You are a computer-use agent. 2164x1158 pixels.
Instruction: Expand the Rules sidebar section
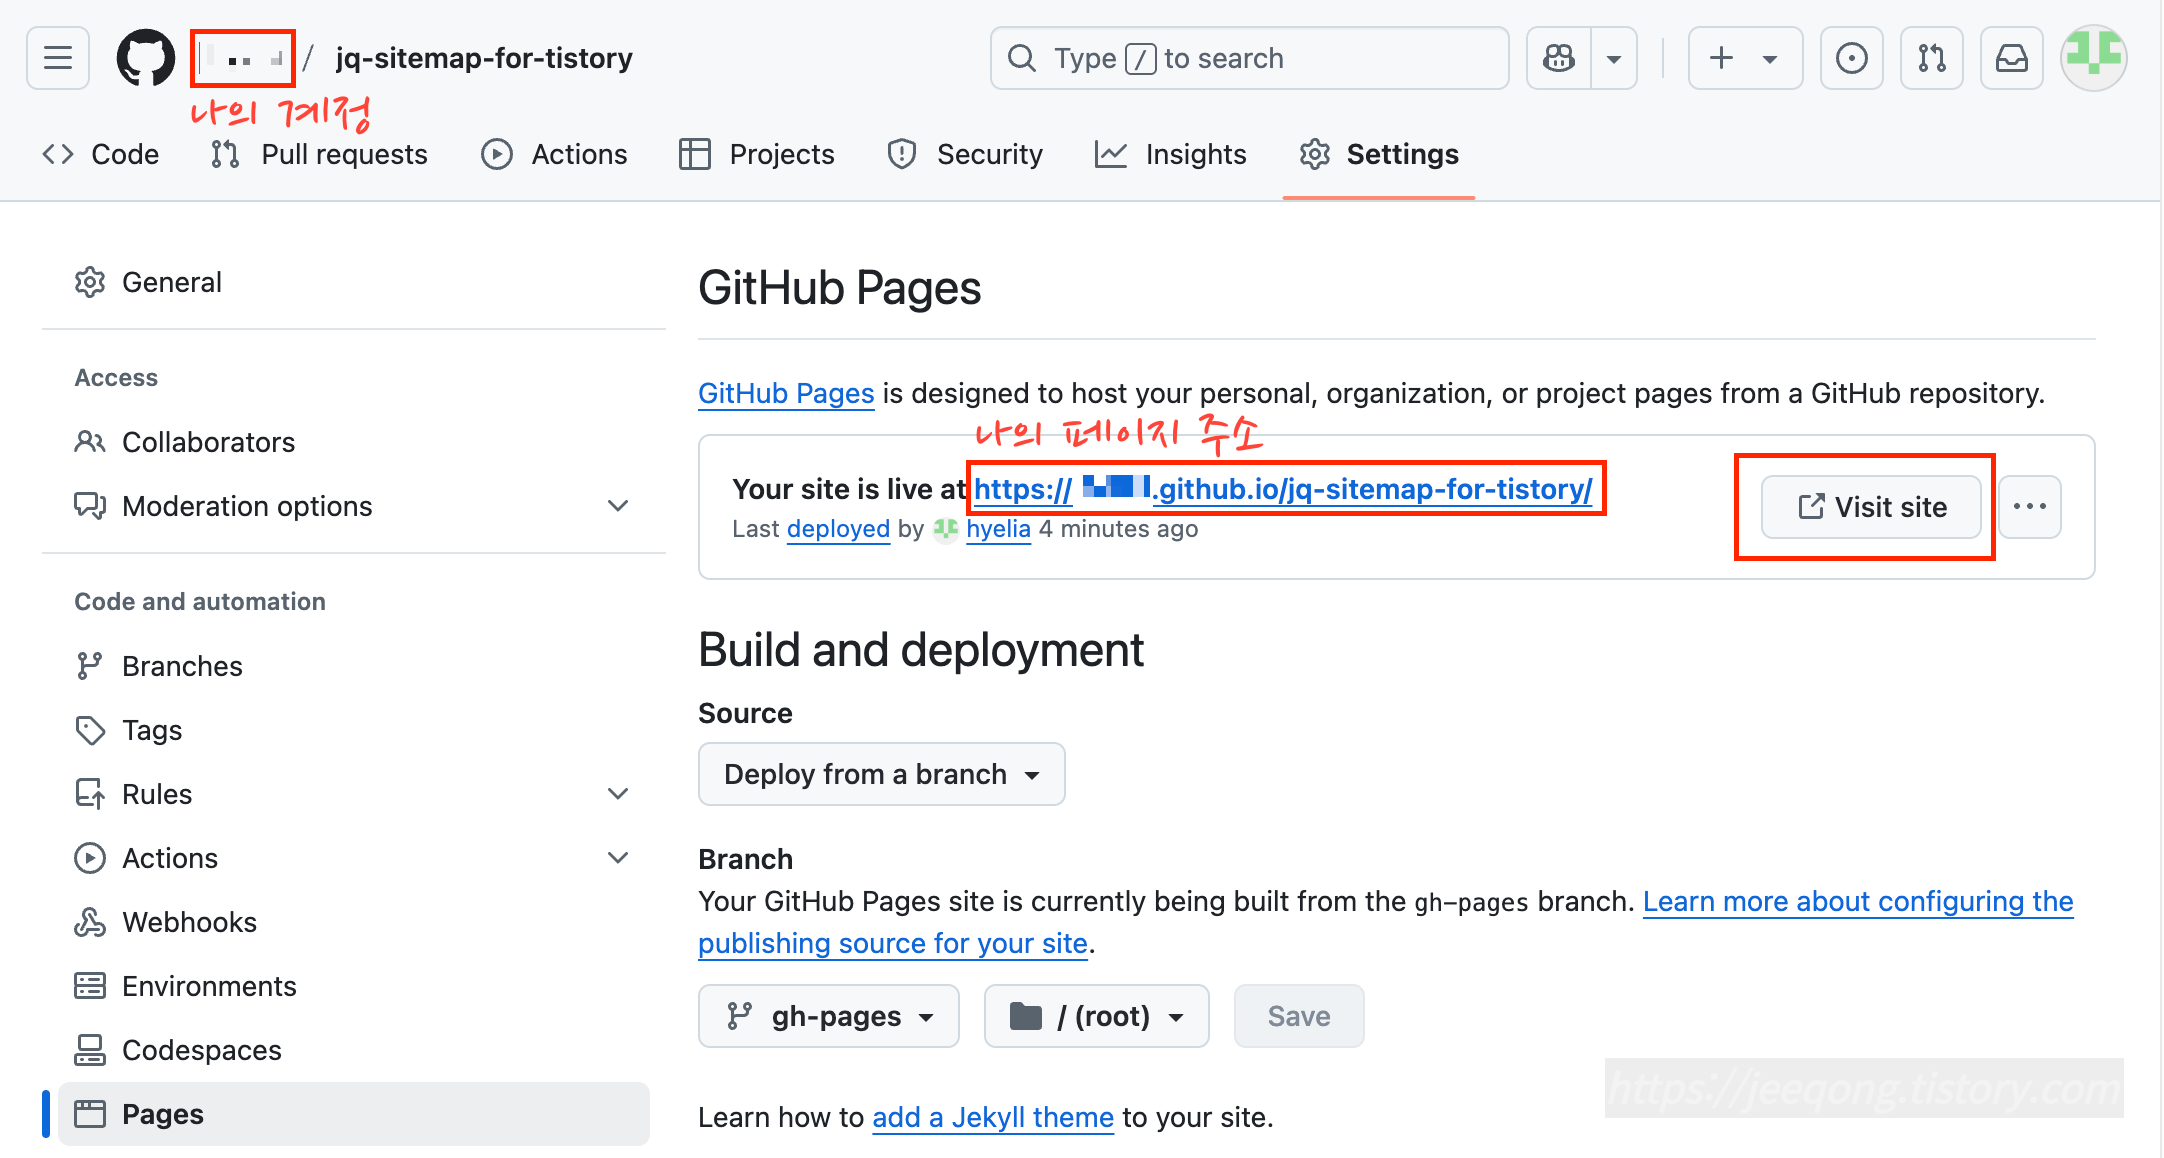(x=618, y=794)
